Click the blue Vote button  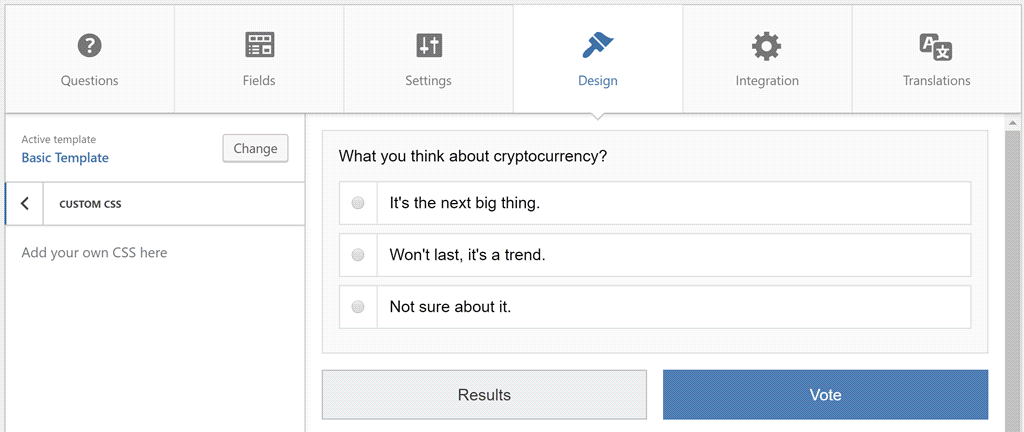point(825,395)
